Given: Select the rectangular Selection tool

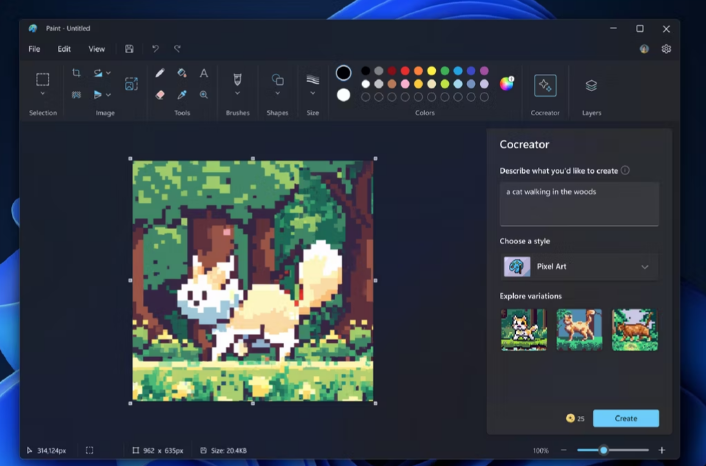Looking at the screenshot, I should coord(43,80).
